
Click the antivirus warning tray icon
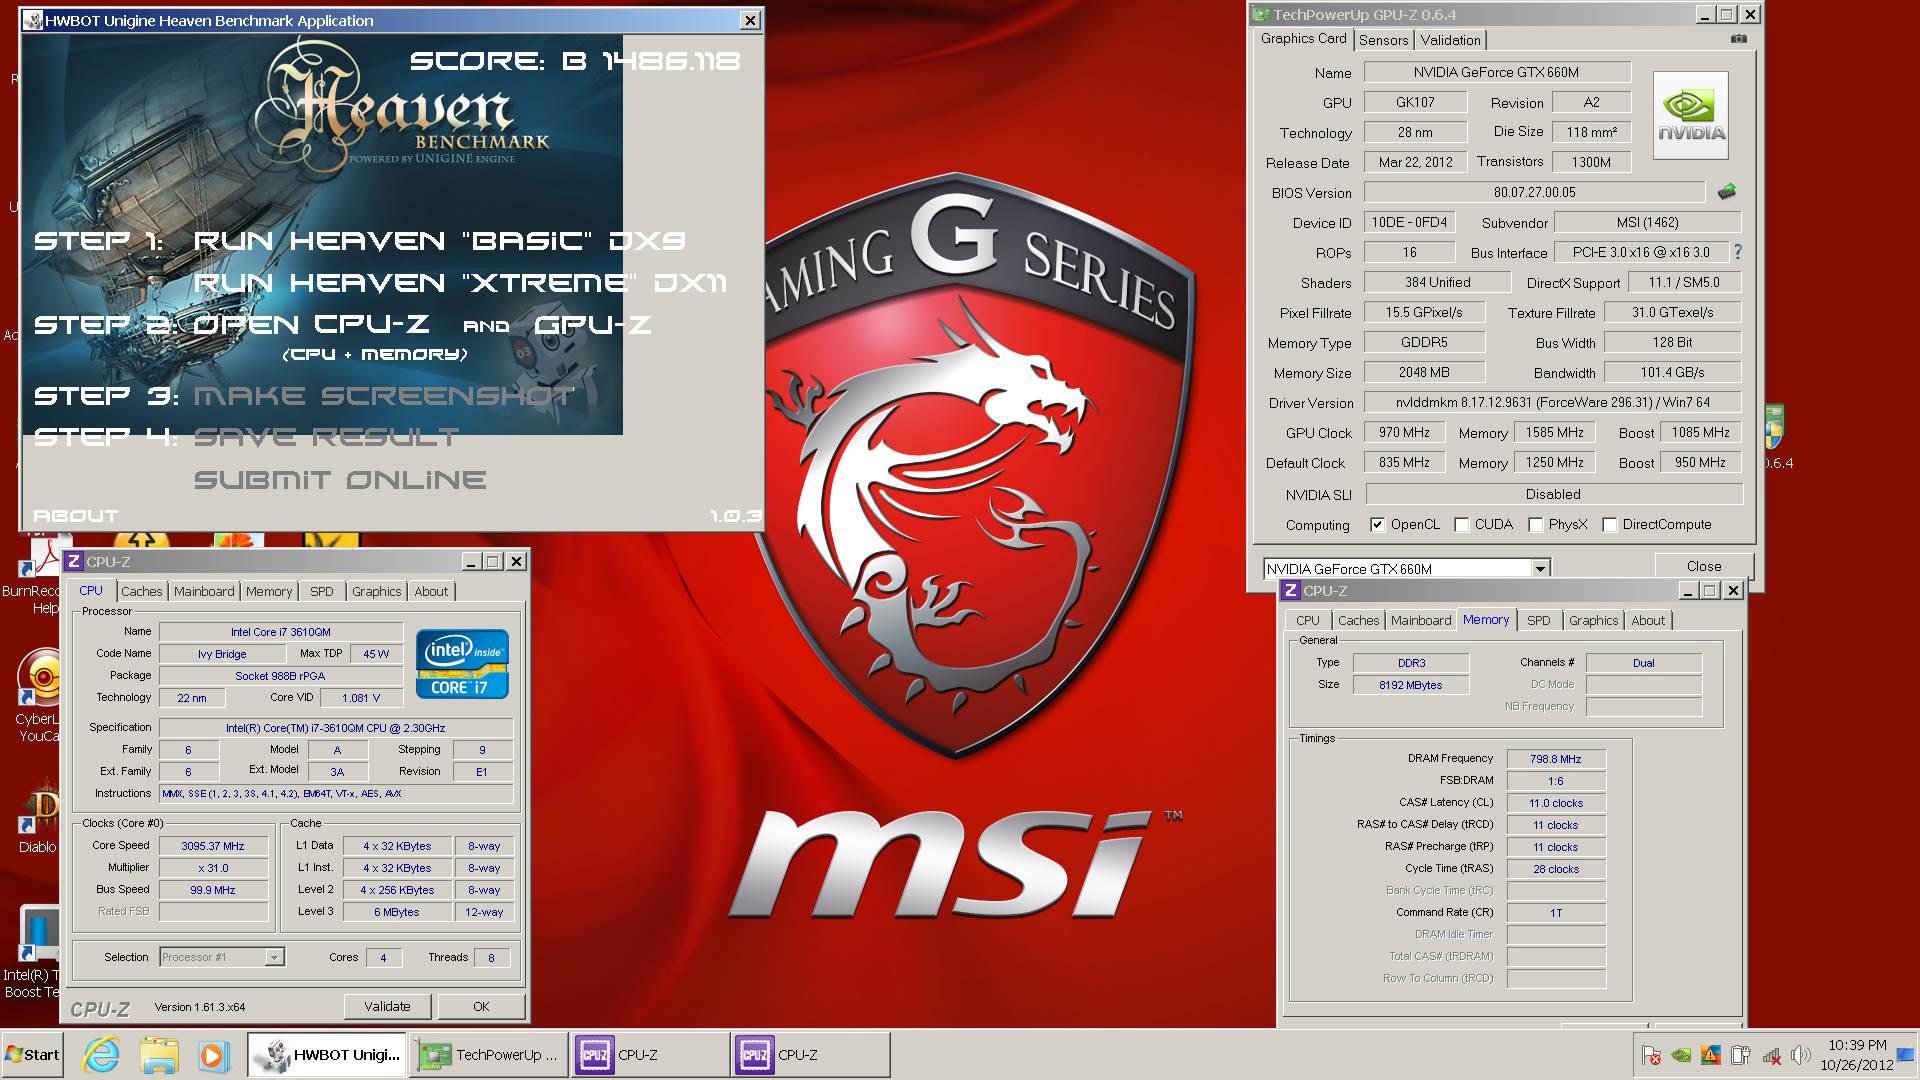(1711, 1055)
